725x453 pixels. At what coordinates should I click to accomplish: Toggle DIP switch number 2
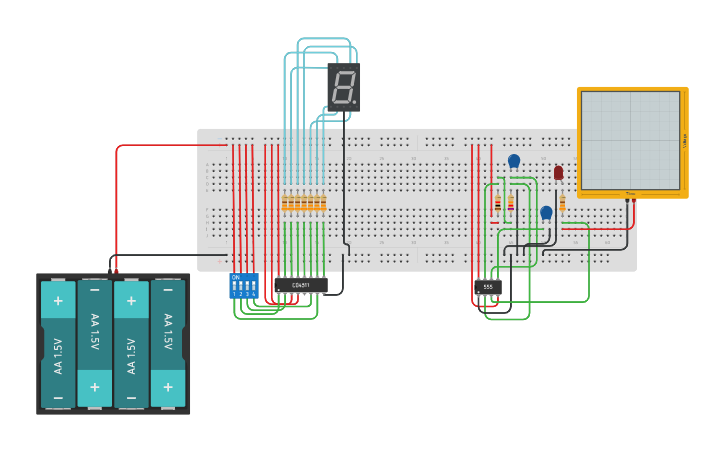[x=240, y=286]
